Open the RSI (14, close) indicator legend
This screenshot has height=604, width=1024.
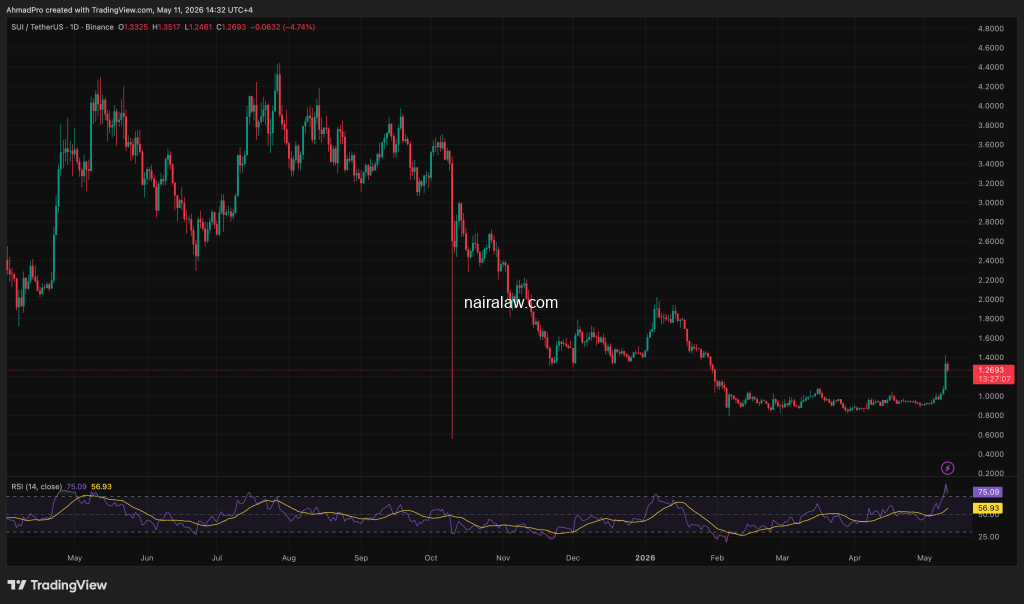tap(37, 486)
